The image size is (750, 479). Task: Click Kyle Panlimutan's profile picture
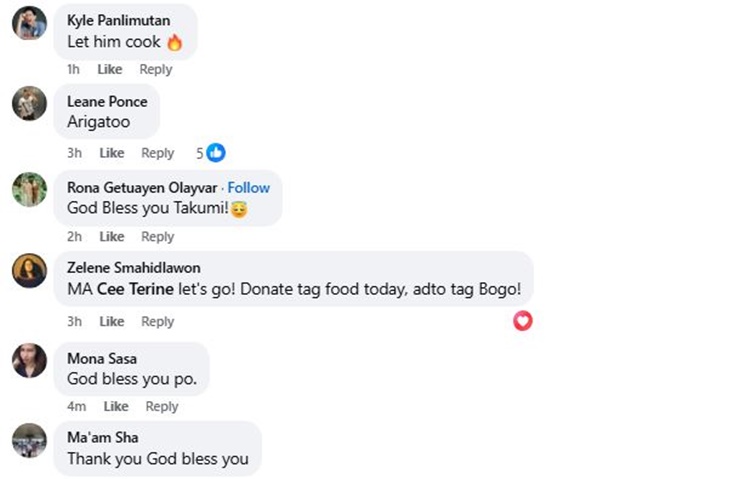(x=29, y=23)
